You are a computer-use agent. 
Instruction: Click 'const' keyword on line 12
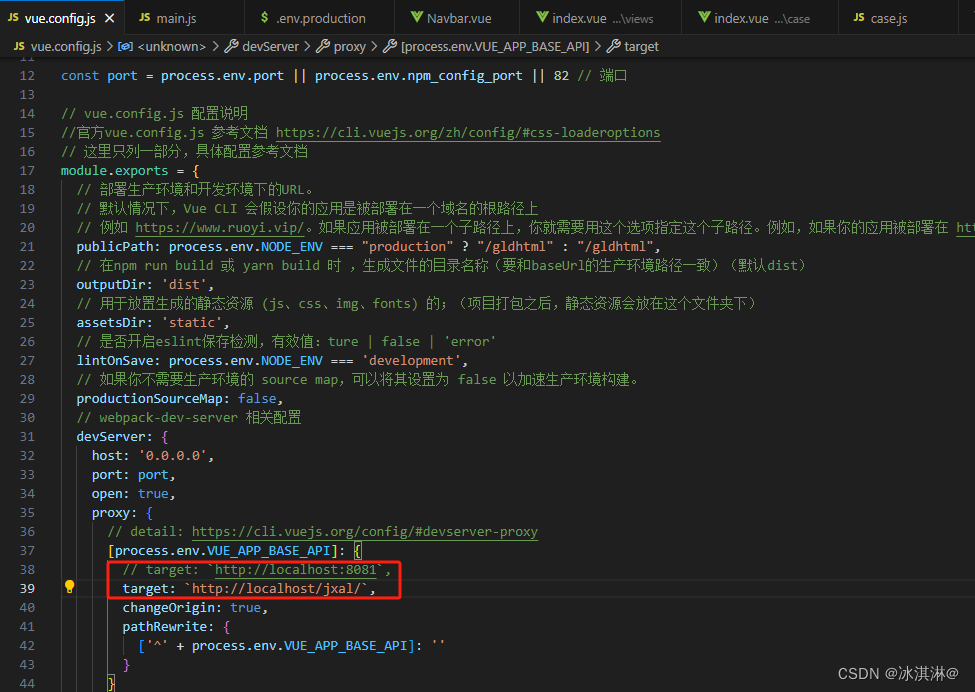pyautogui.click(x=80, y=76)
